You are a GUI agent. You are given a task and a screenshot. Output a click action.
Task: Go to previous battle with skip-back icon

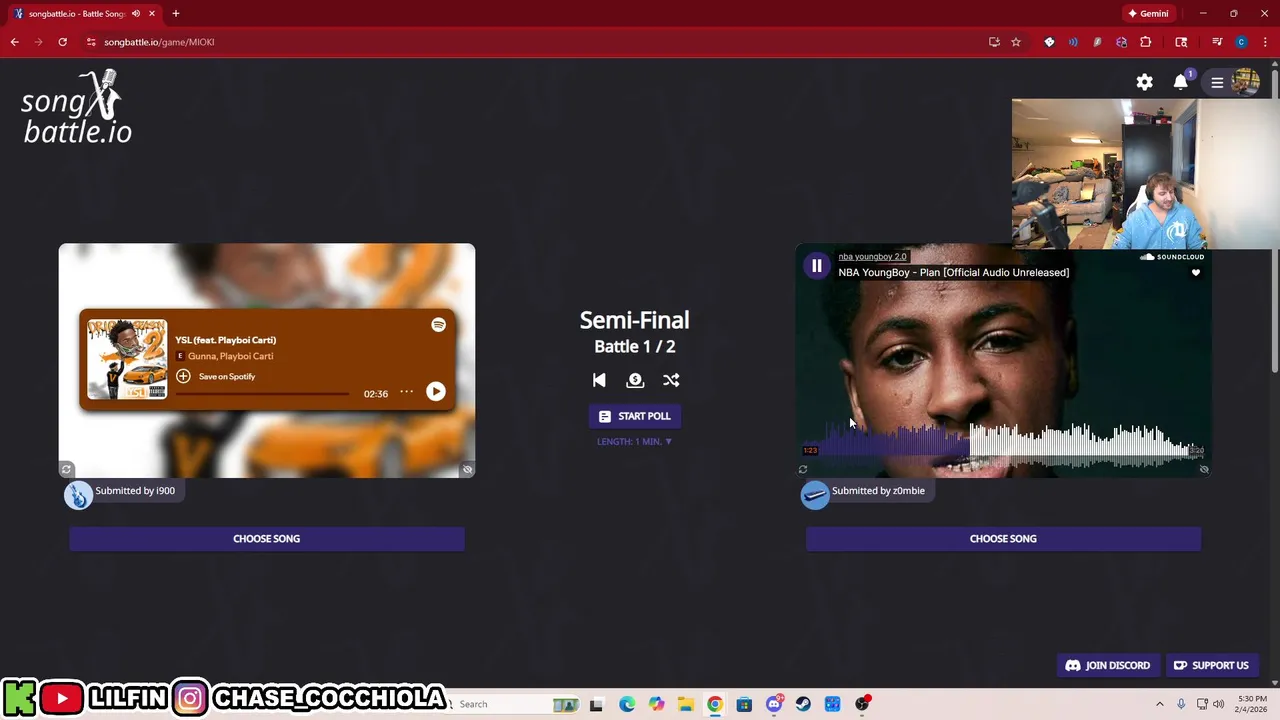599,380
